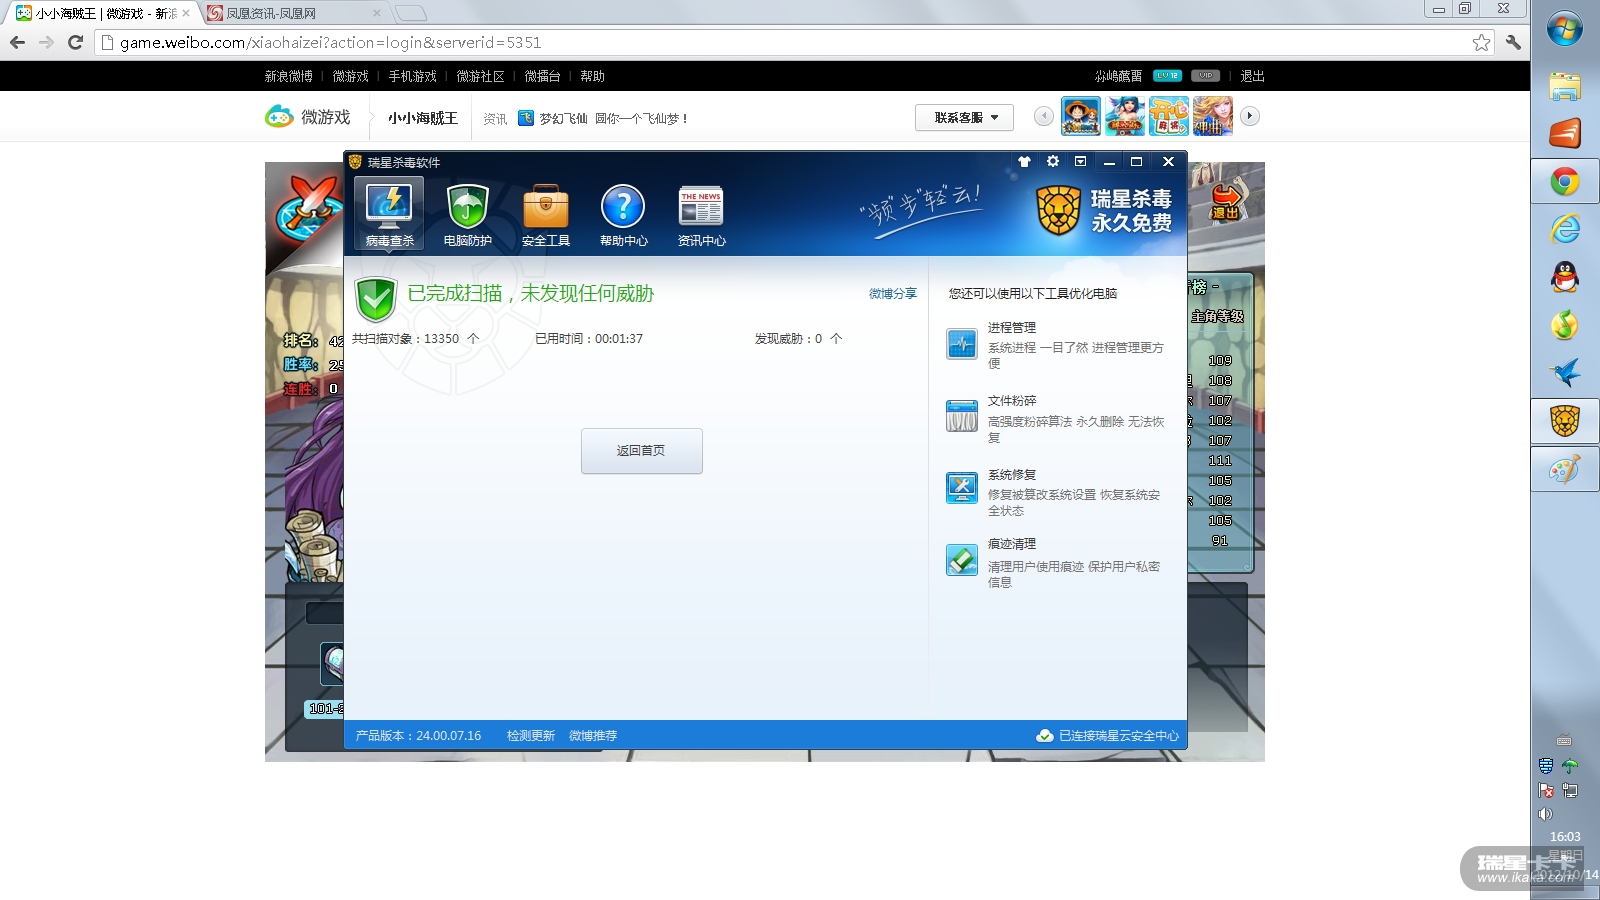
Task: Click 退出 logout link in Weibo header
Action: pos(1252,76)
